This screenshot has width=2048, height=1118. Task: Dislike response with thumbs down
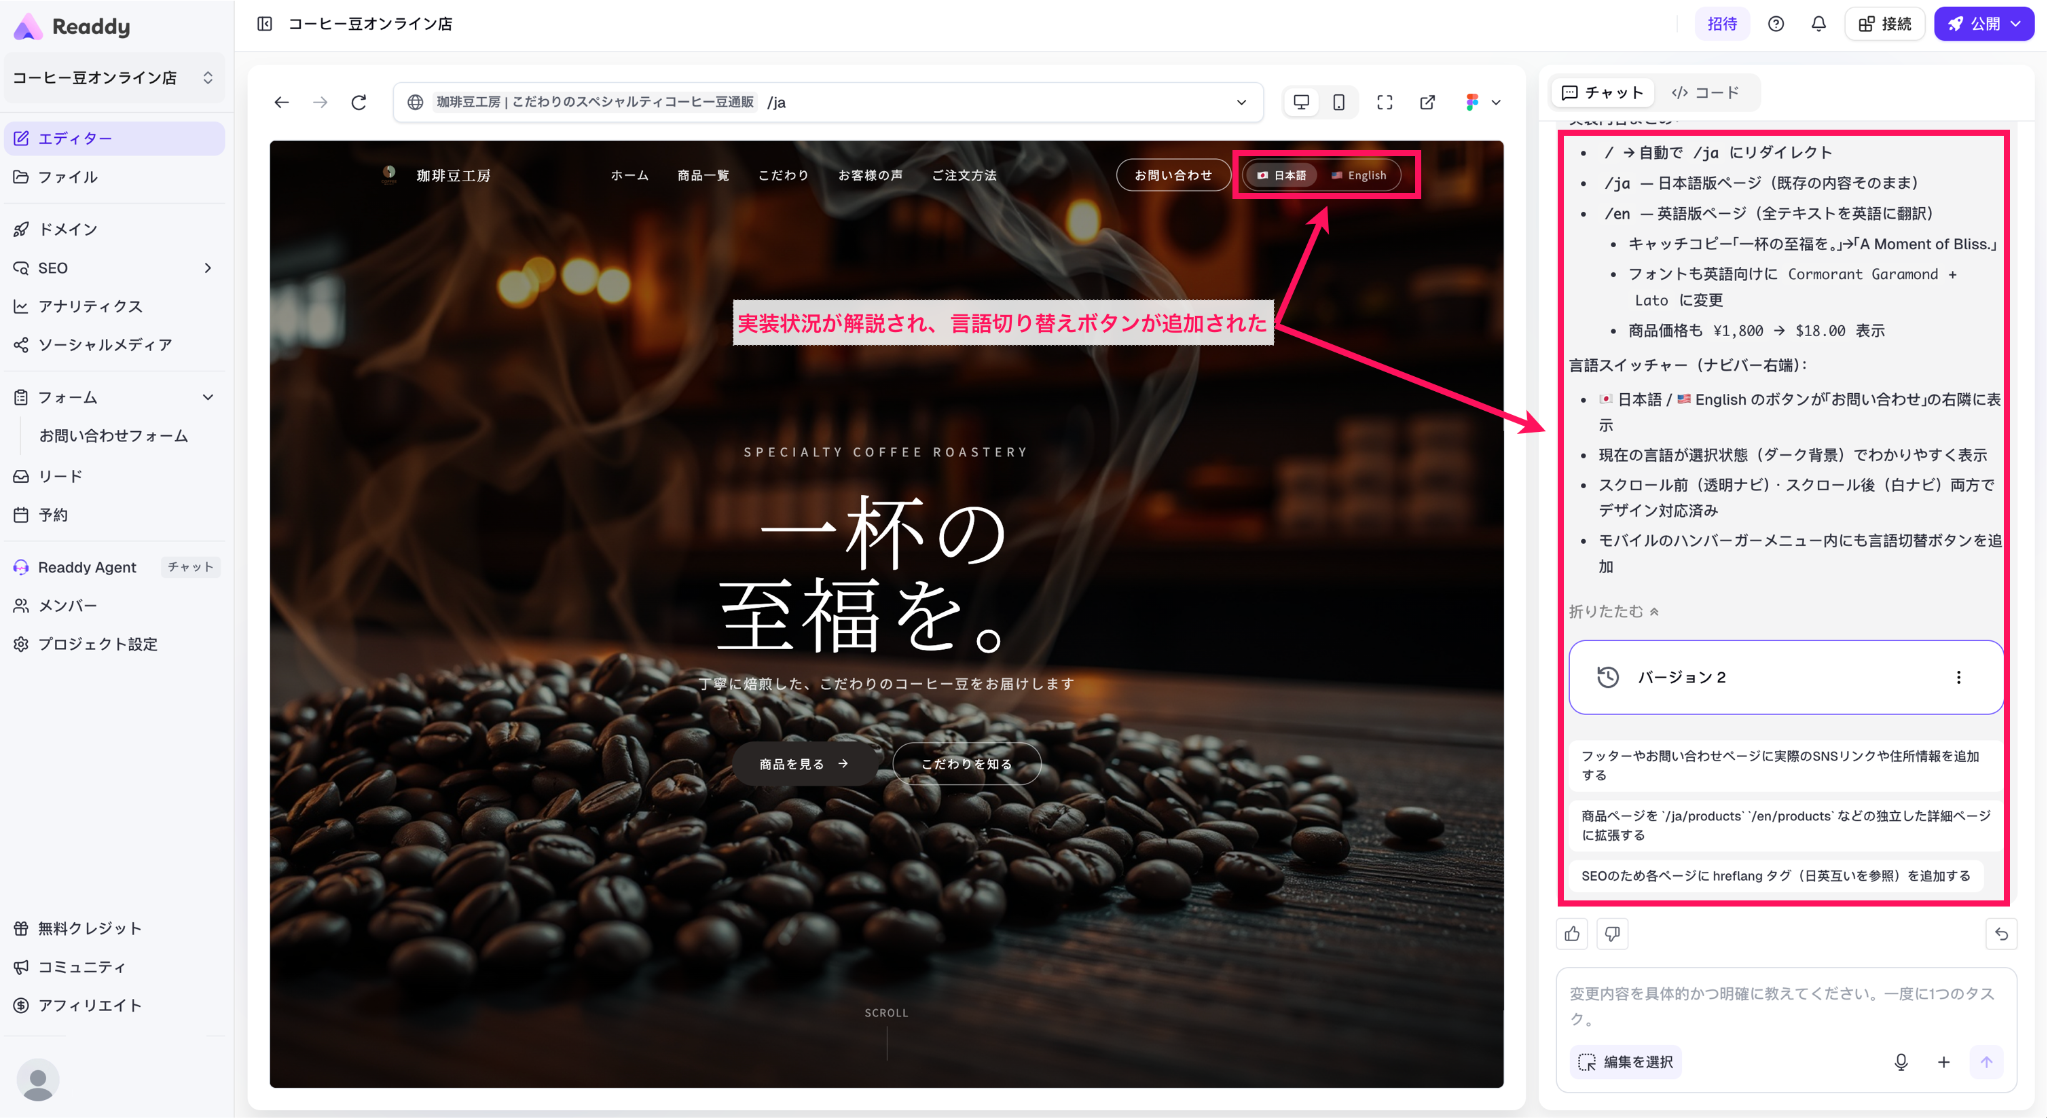pyautogui.click(x=1612, y=934)
